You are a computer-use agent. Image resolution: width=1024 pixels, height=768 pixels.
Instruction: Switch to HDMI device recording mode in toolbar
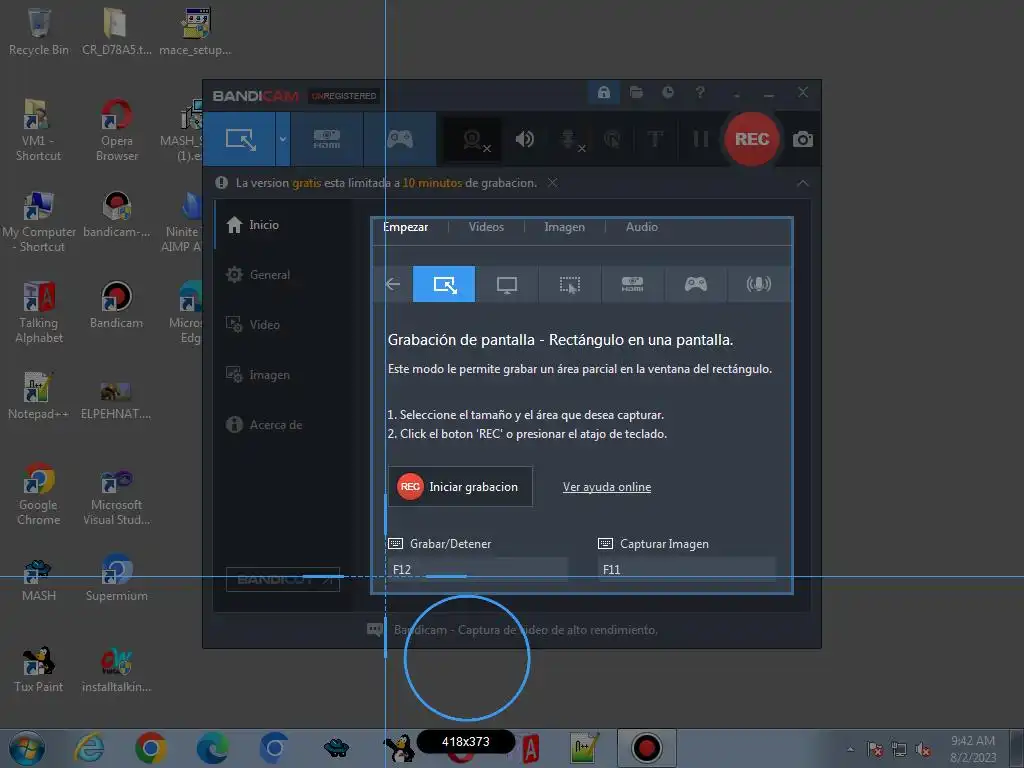[x=327, y=139]
